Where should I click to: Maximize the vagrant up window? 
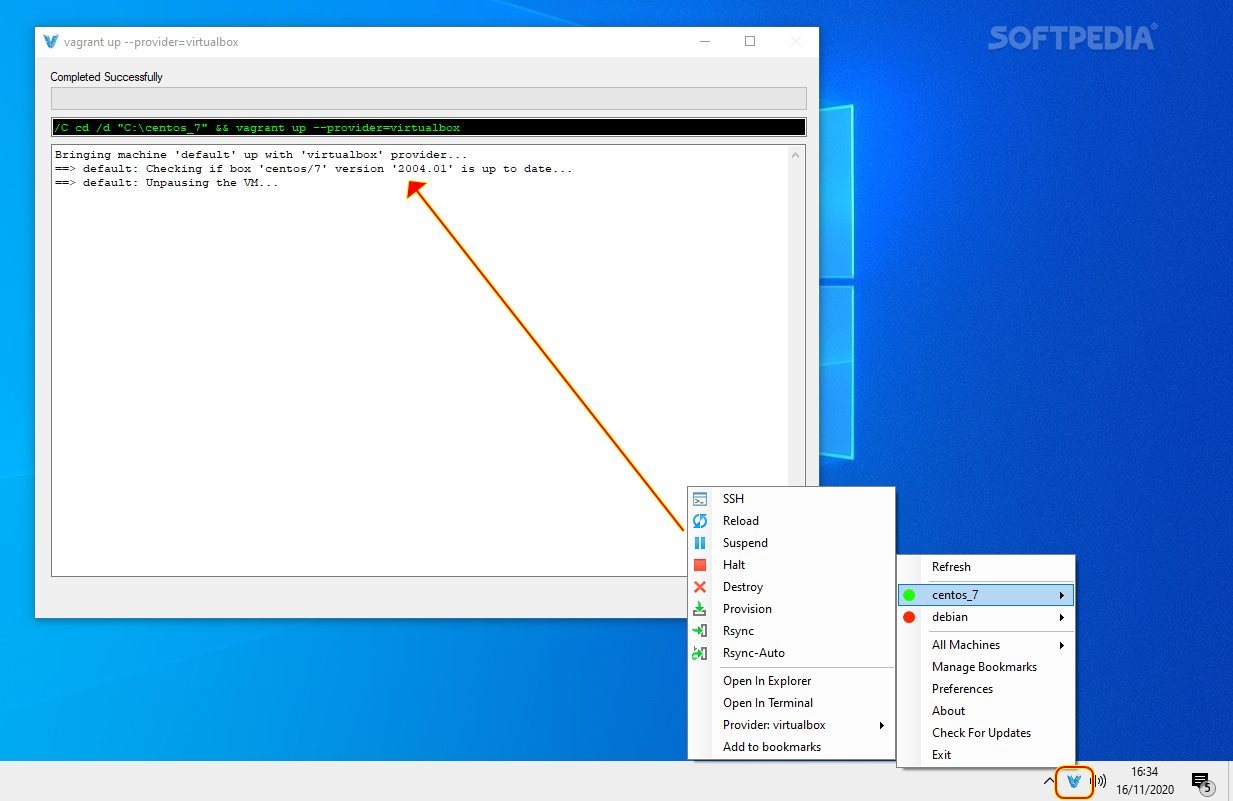(x=750, y=42)
